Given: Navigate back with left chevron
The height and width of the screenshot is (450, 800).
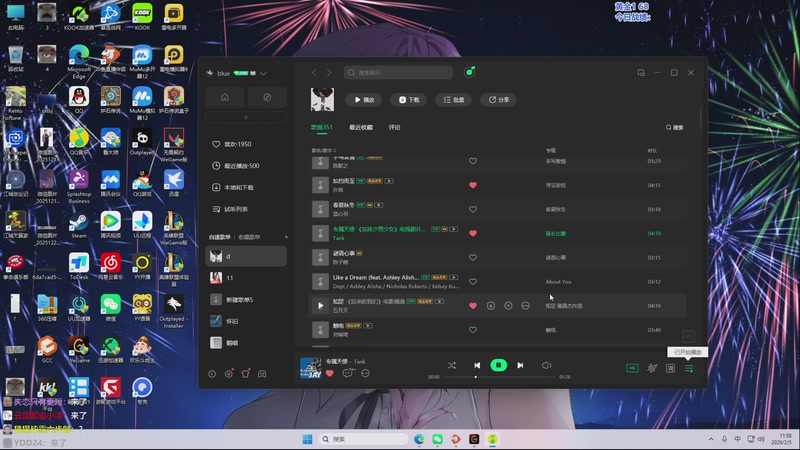Looking at the screenshot, I should tap(314, 73).
